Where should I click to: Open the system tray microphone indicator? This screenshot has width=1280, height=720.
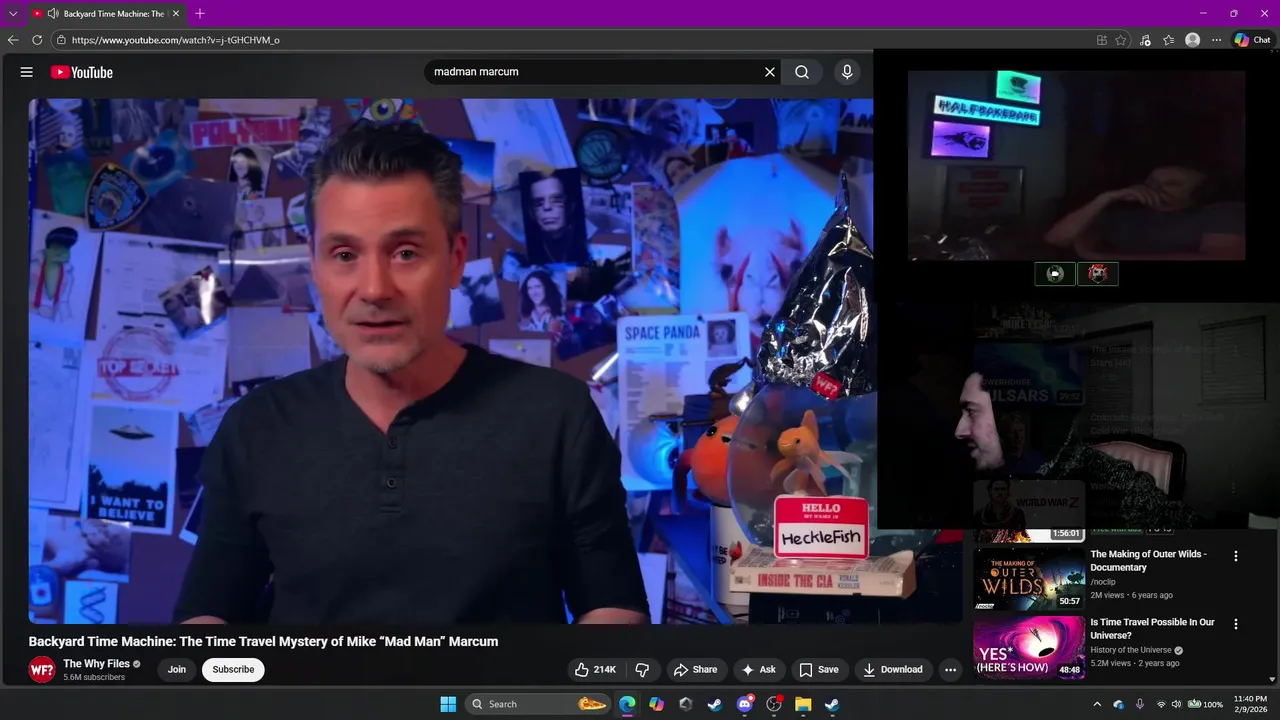pos(1140,704)
